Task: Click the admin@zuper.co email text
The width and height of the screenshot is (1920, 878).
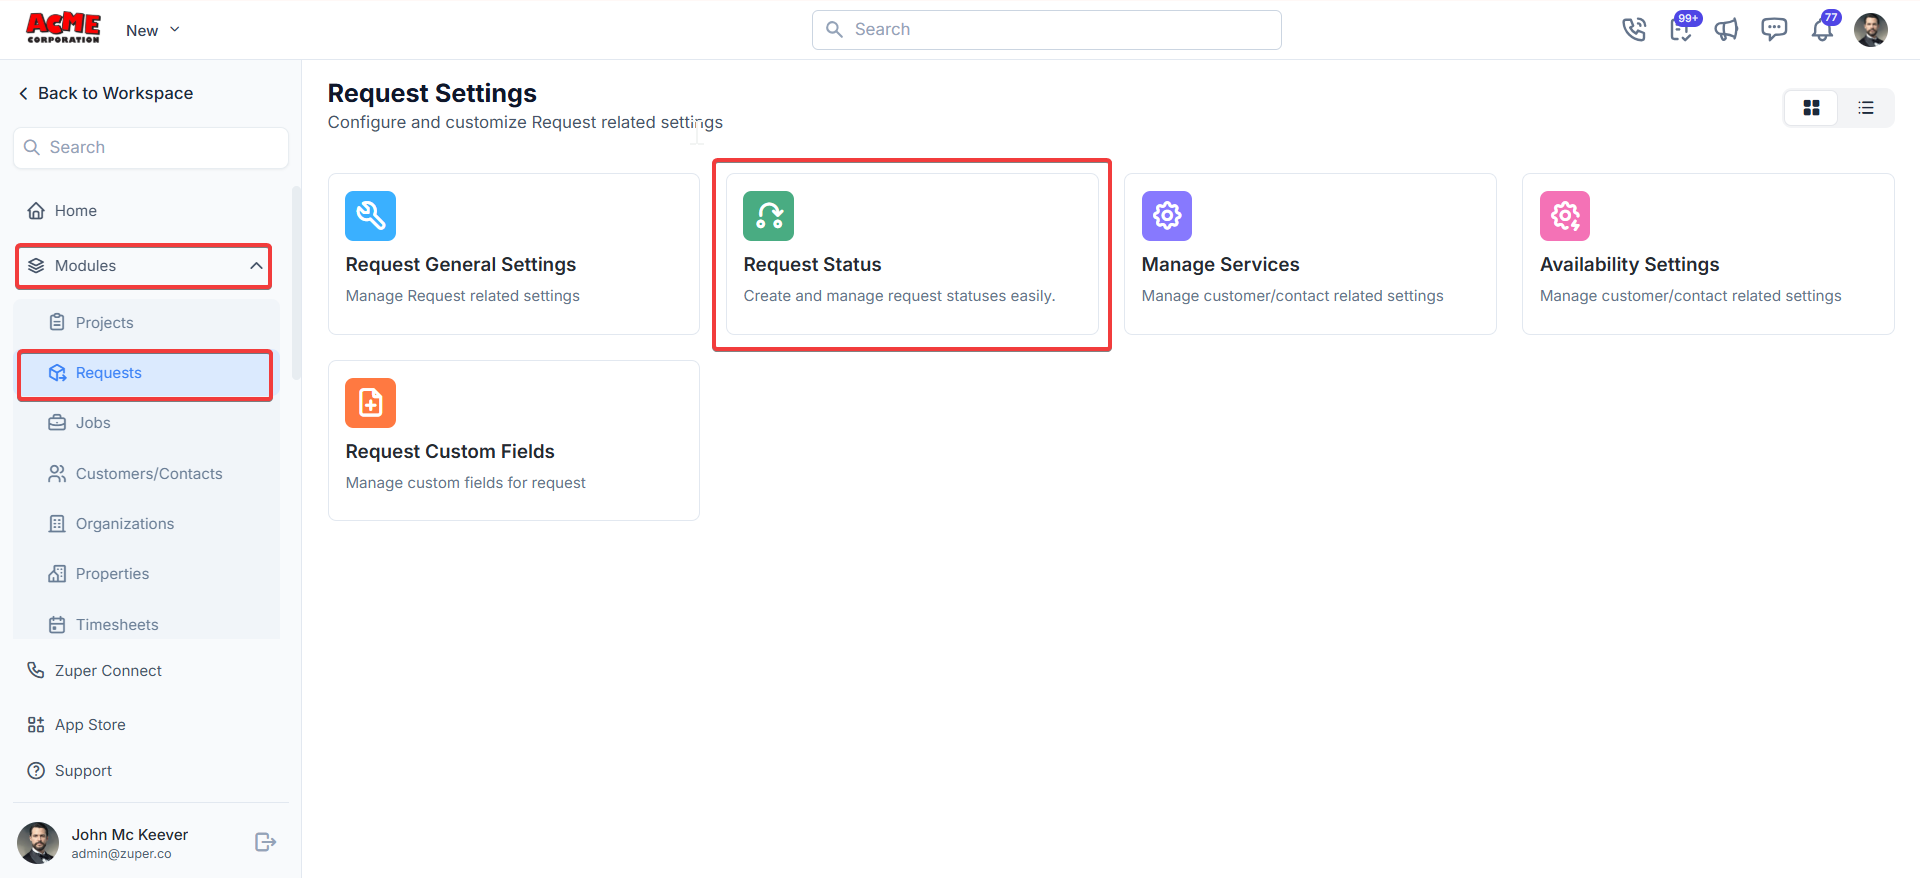Action: (122, 854)
